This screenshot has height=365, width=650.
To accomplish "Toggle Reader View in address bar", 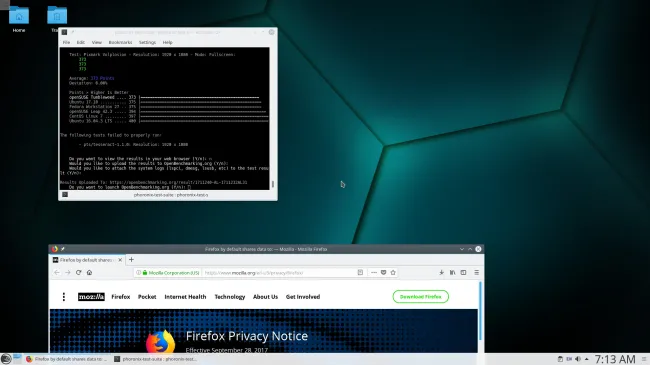I will point(360,273).
